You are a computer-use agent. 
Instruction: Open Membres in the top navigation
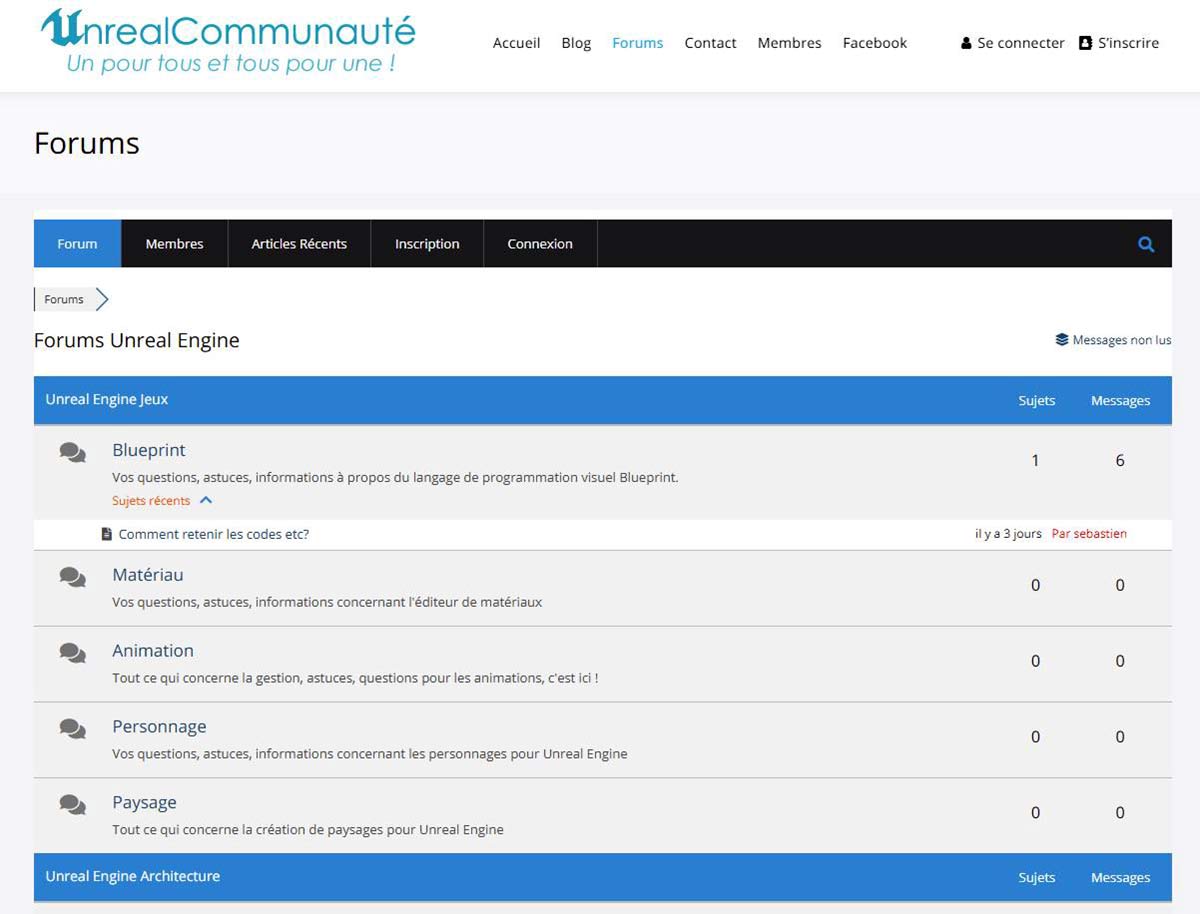(790, 43)
